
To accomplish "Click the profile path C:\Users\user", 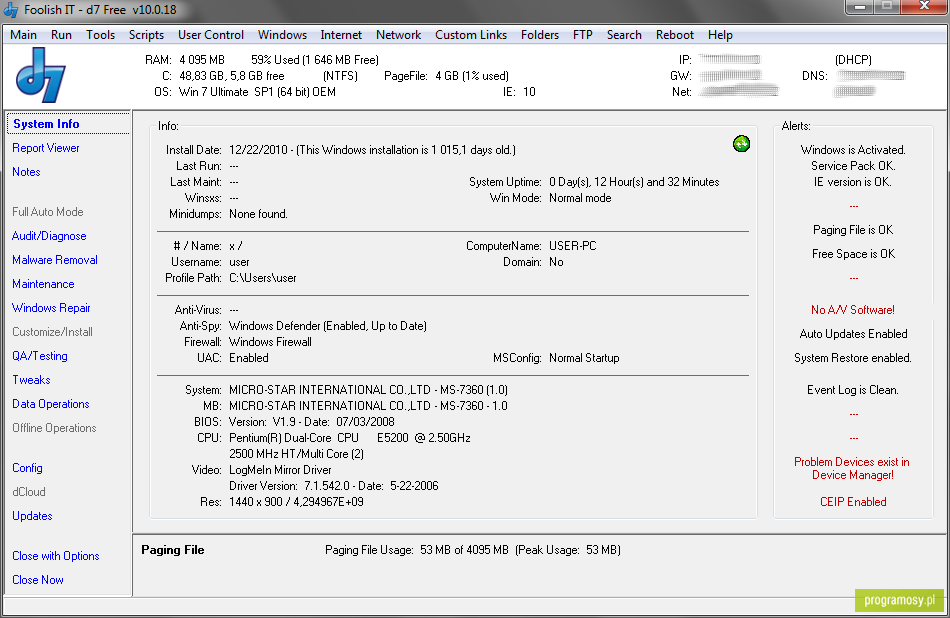I will point(262,278).
